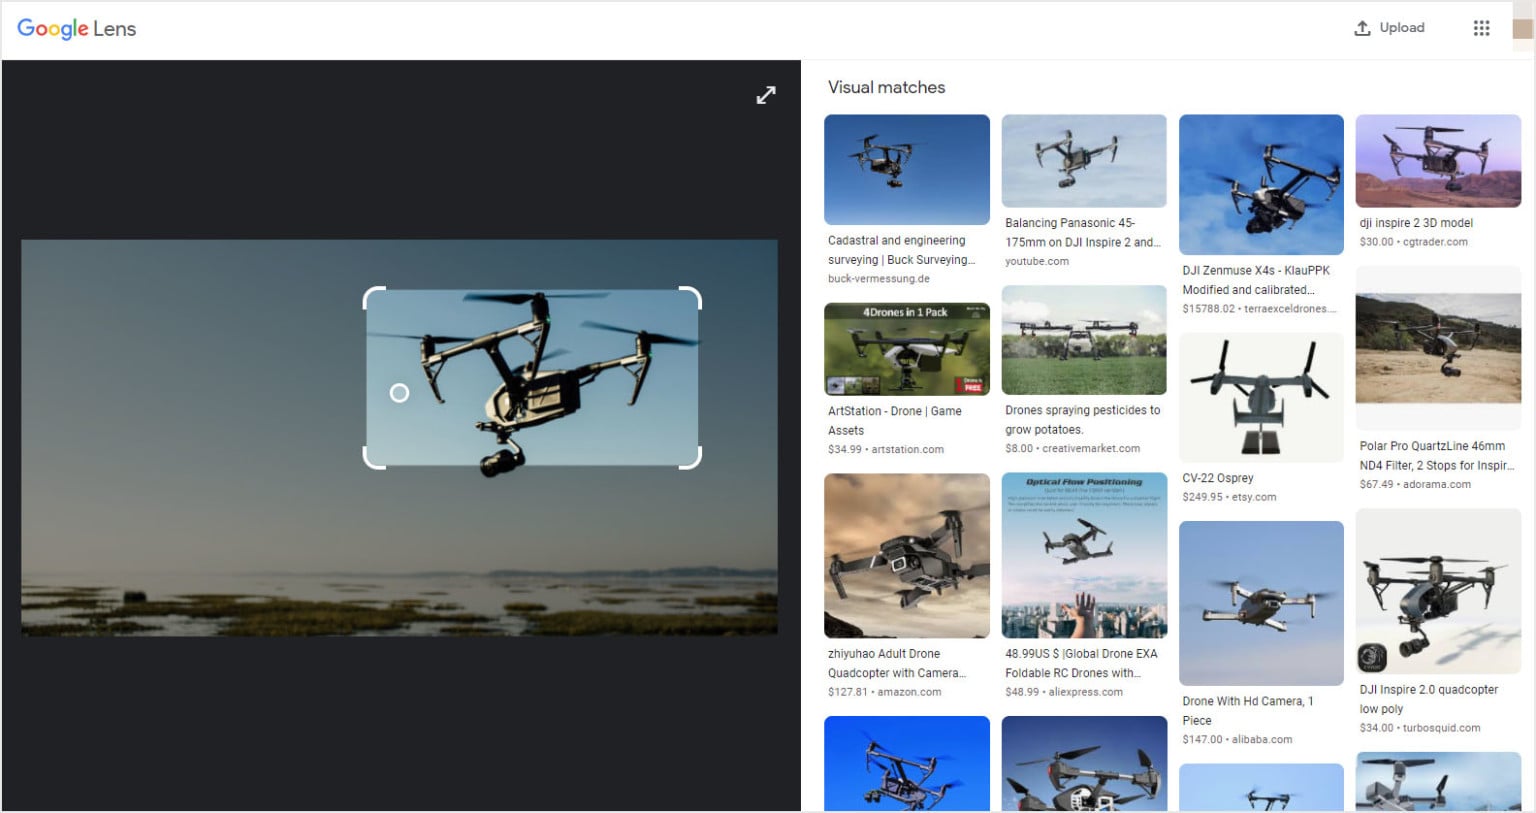Expand the image with the fullscreen arrows icon

[x=765, y=95]
